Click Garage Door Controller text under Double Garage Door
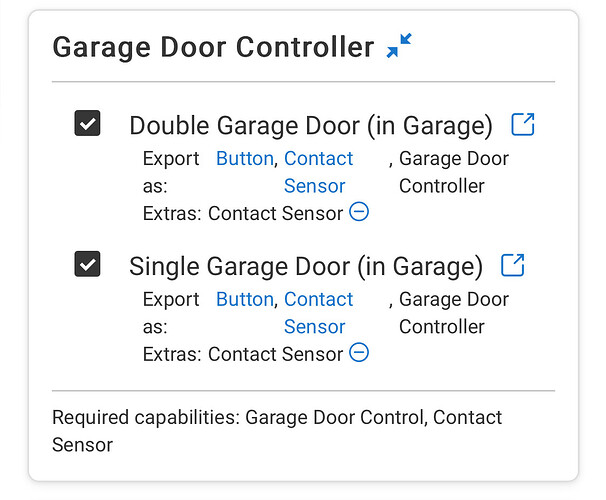Viewport: 606px width, 500px height. coord(454,172)
